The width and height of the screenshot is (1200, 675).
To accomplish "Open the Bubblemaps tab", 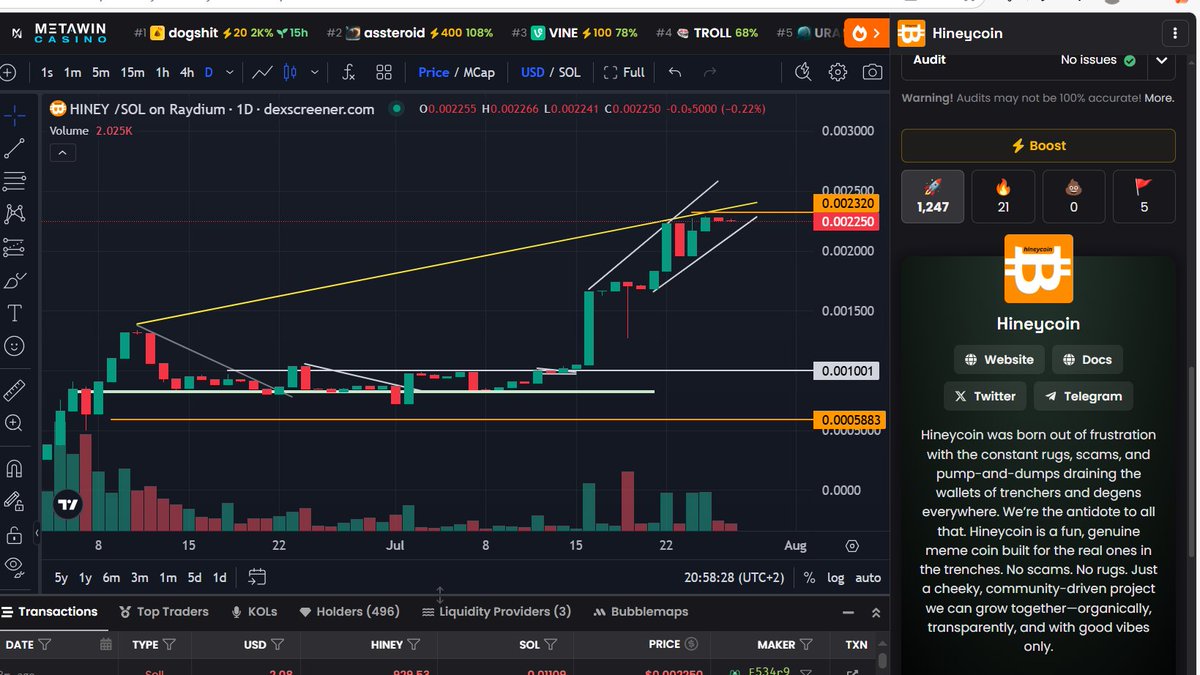I will 641,612.
